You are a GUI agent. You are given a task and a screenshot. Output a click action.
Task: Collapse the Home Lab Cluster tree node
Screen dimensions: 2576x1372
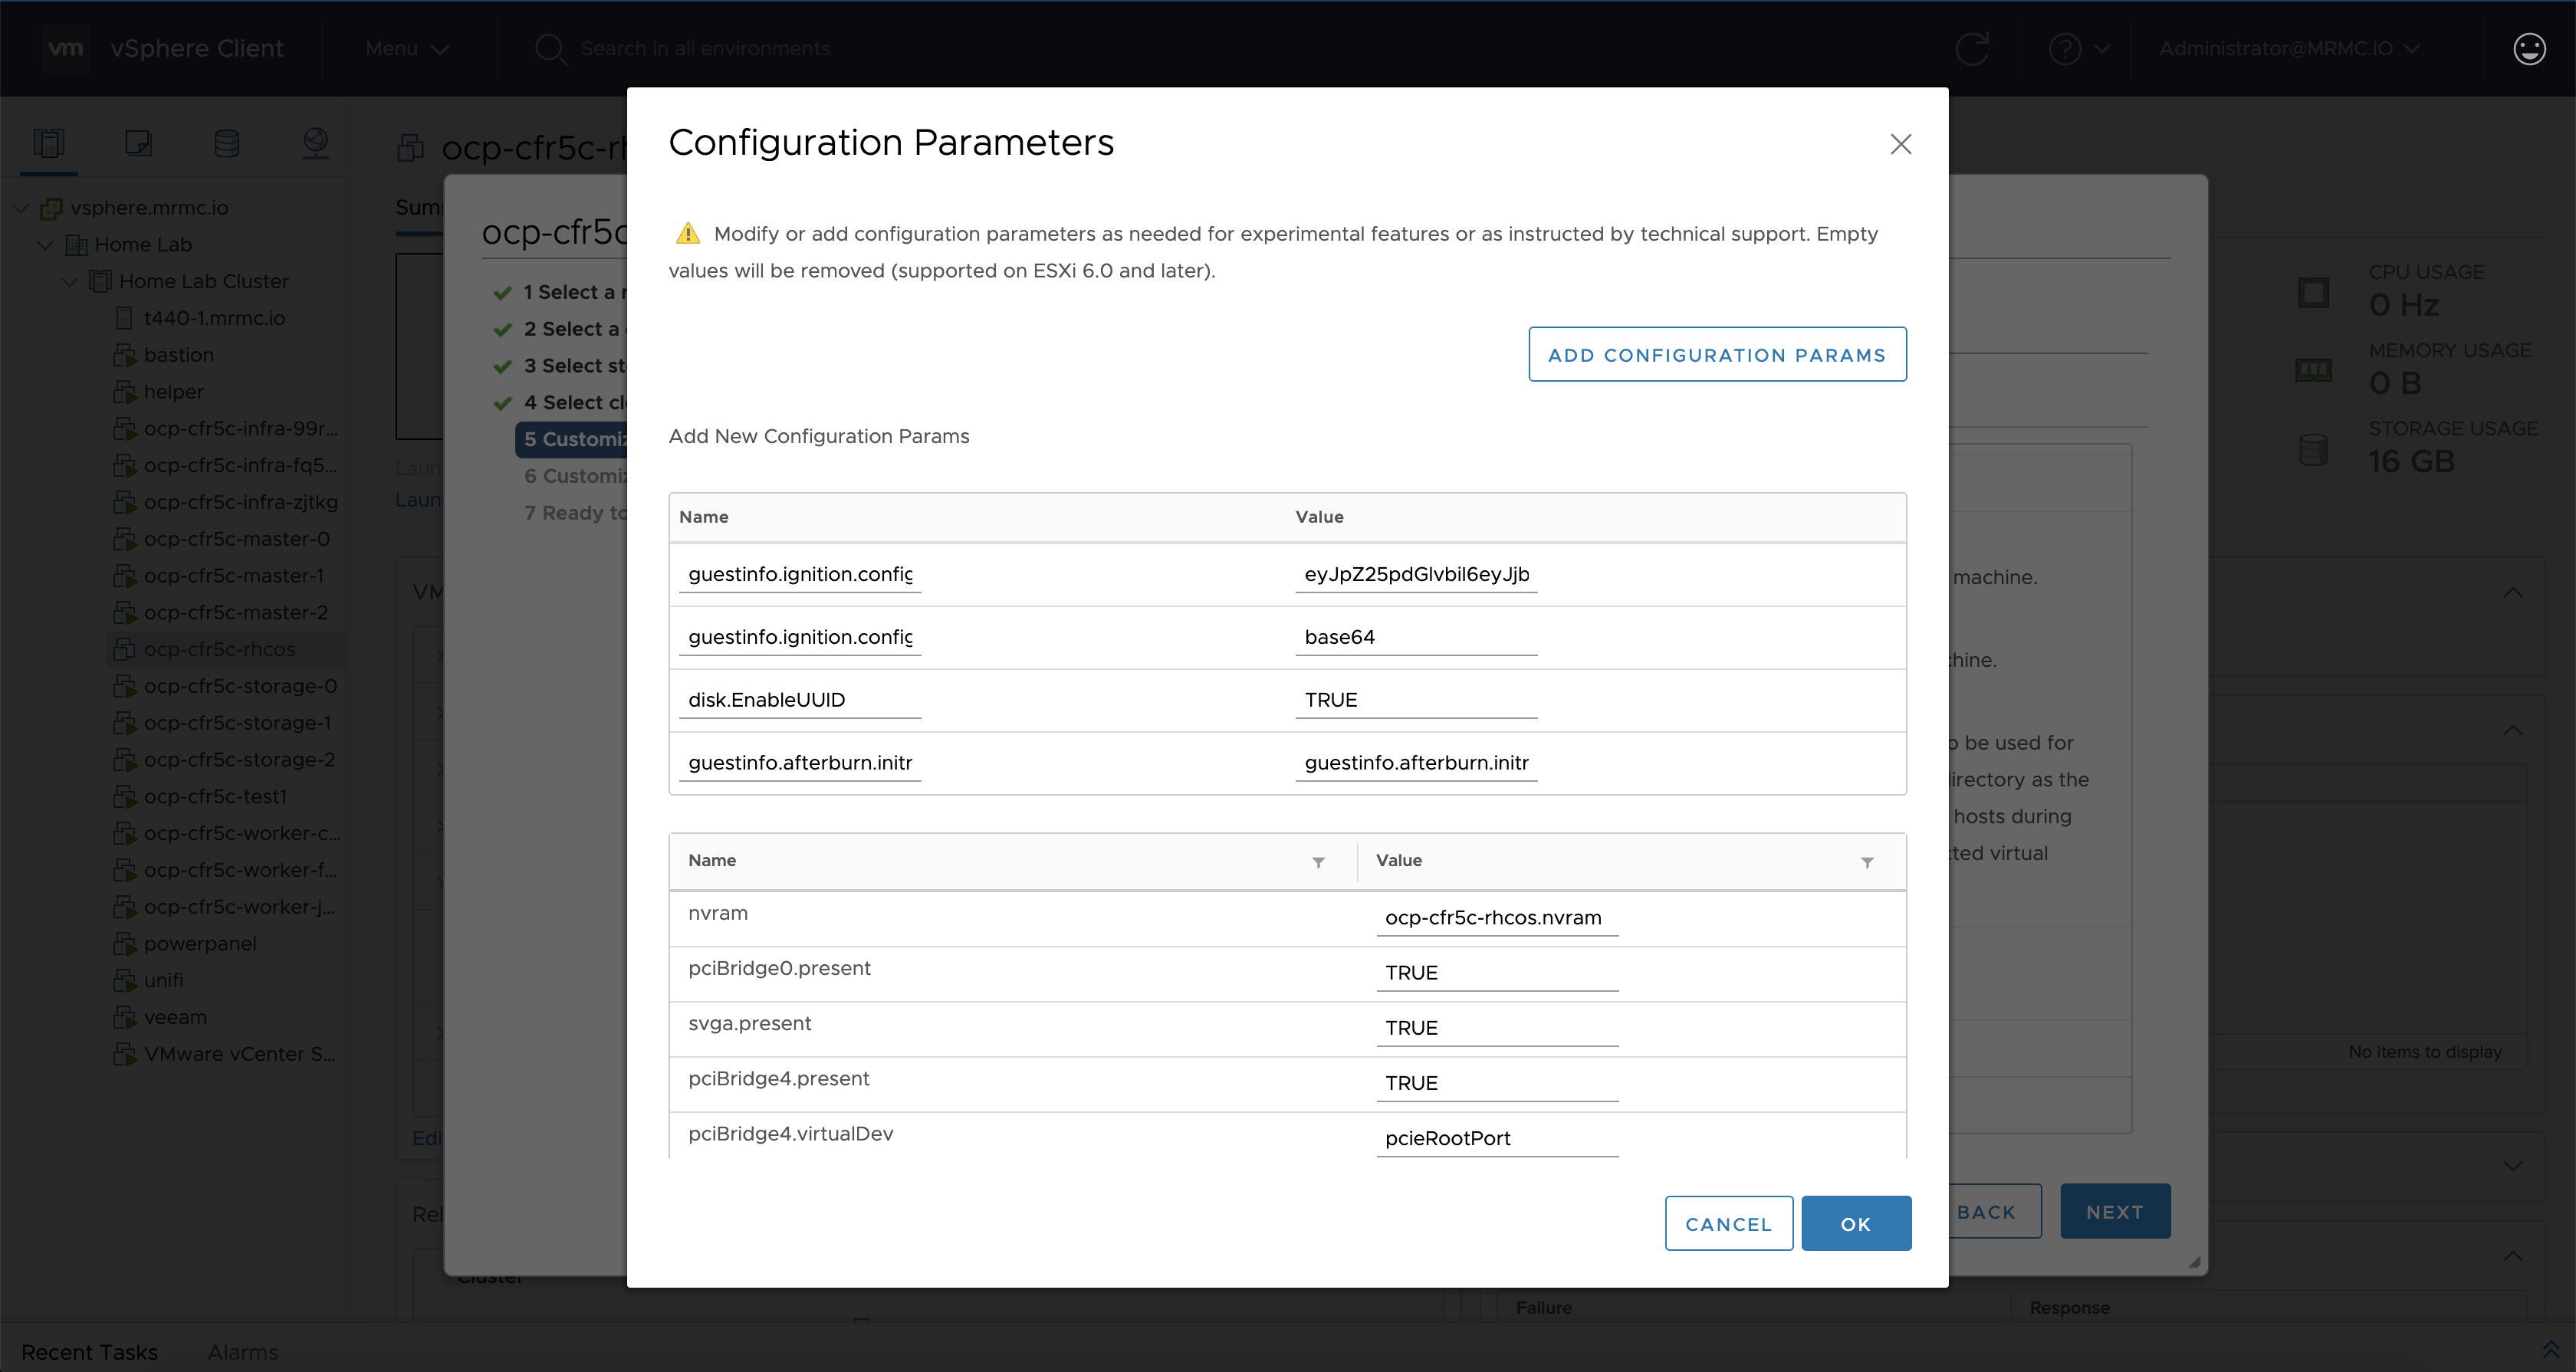click(69, 281)
